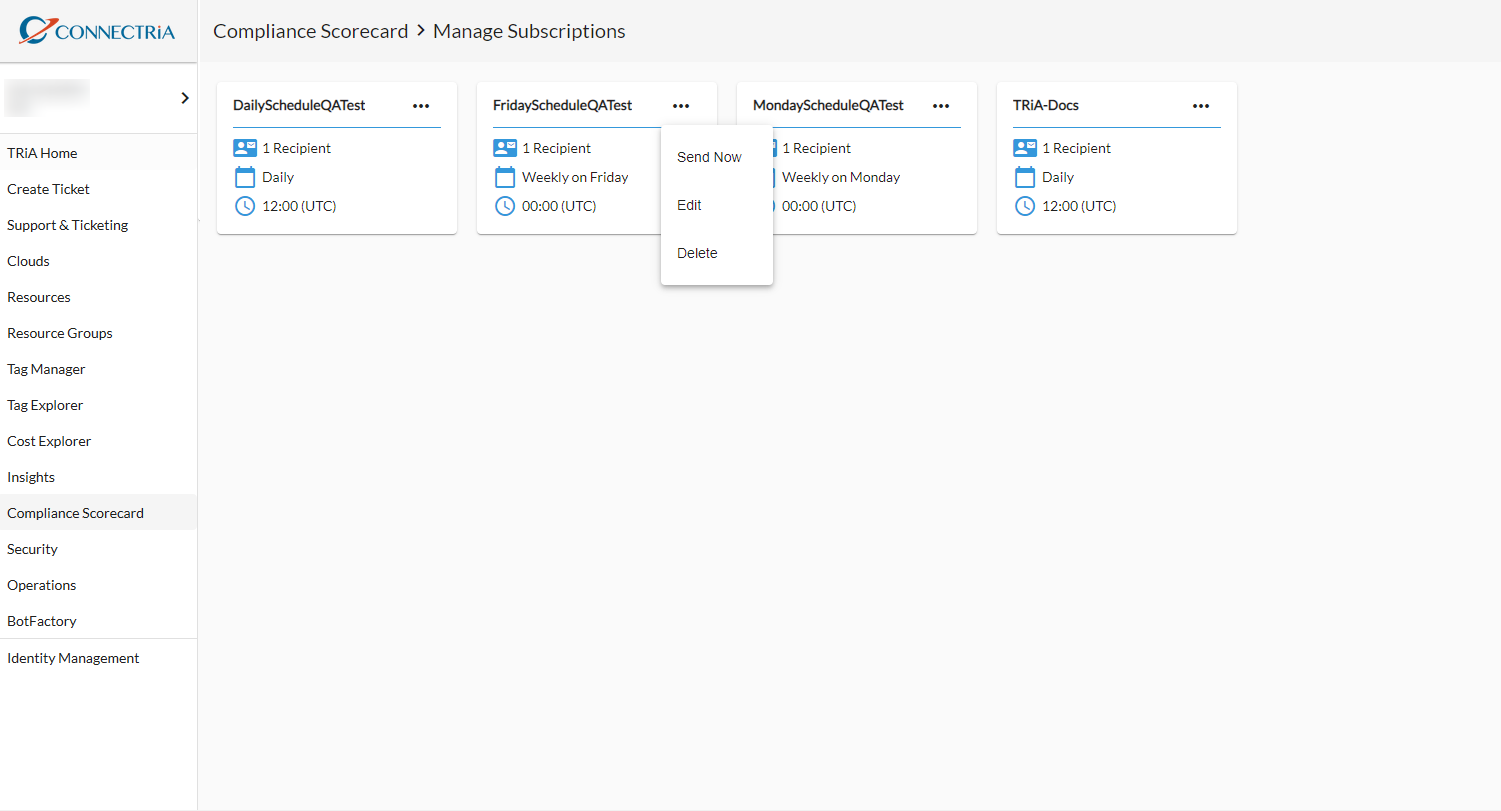Open the Security section
Viewport: 1501px width, 811px height.
[x=98, y=549]
